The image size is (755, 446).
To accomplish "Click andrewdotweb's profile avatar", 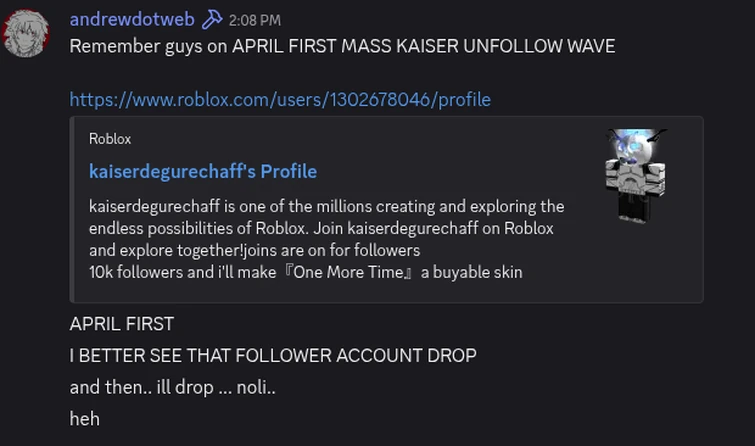I will click(25, 35).
